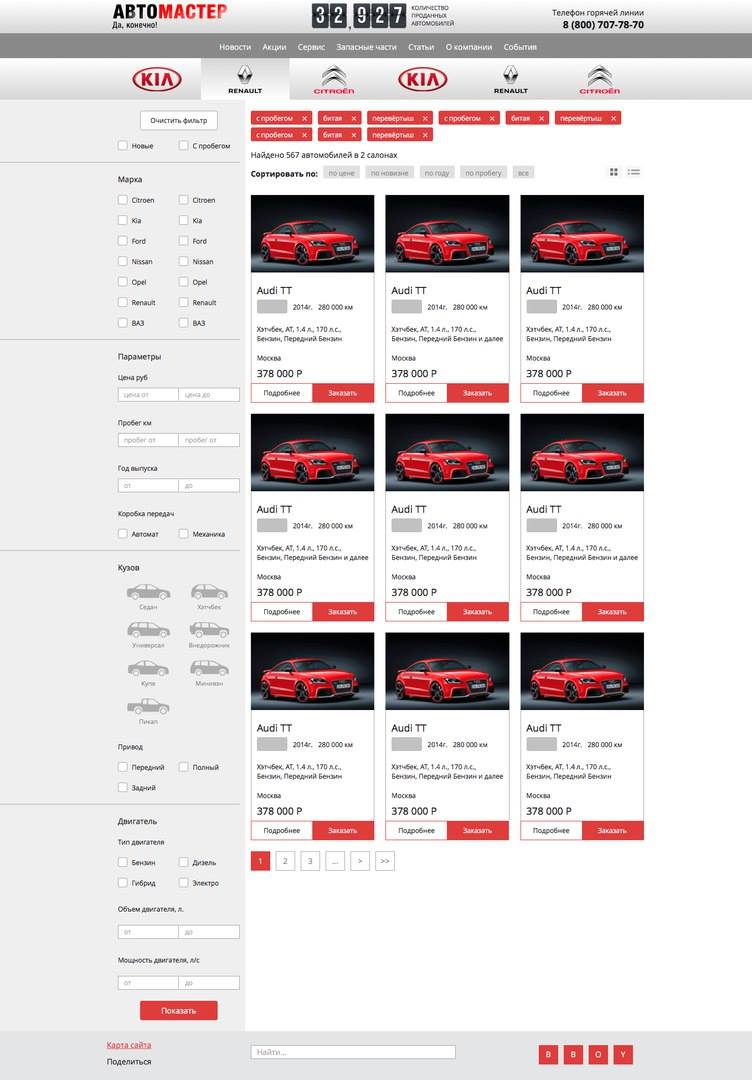752x1080 pixels.
Task: Open the Новости menu item
Action: coord(235,47)
